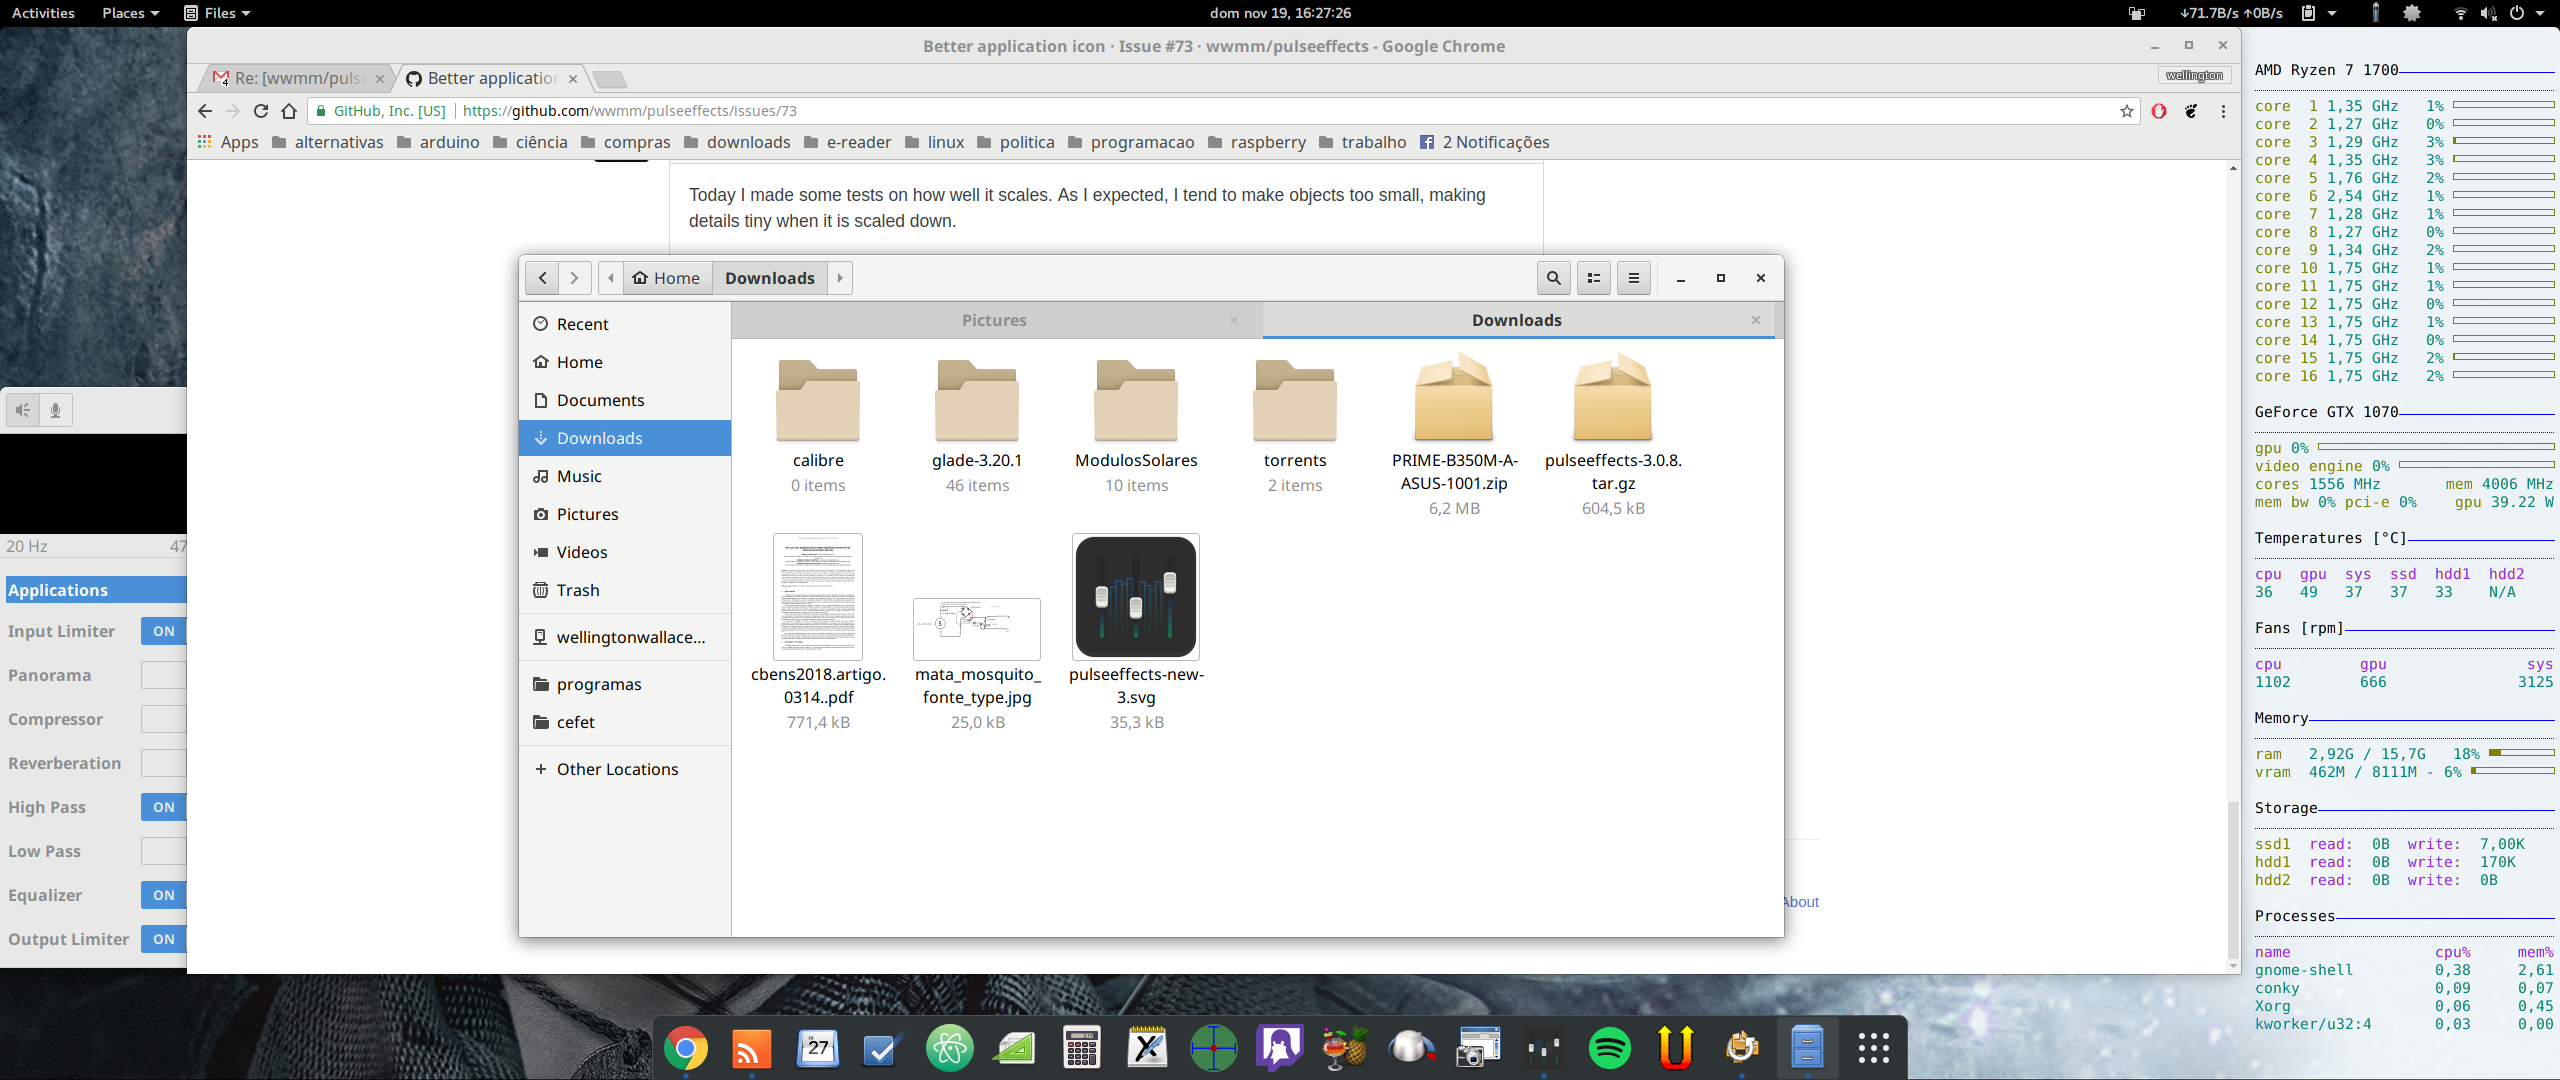This screenshot has width=2560, height=1080.
Task: Select the Applications row in PulseEffects
Action: [96, 590]
